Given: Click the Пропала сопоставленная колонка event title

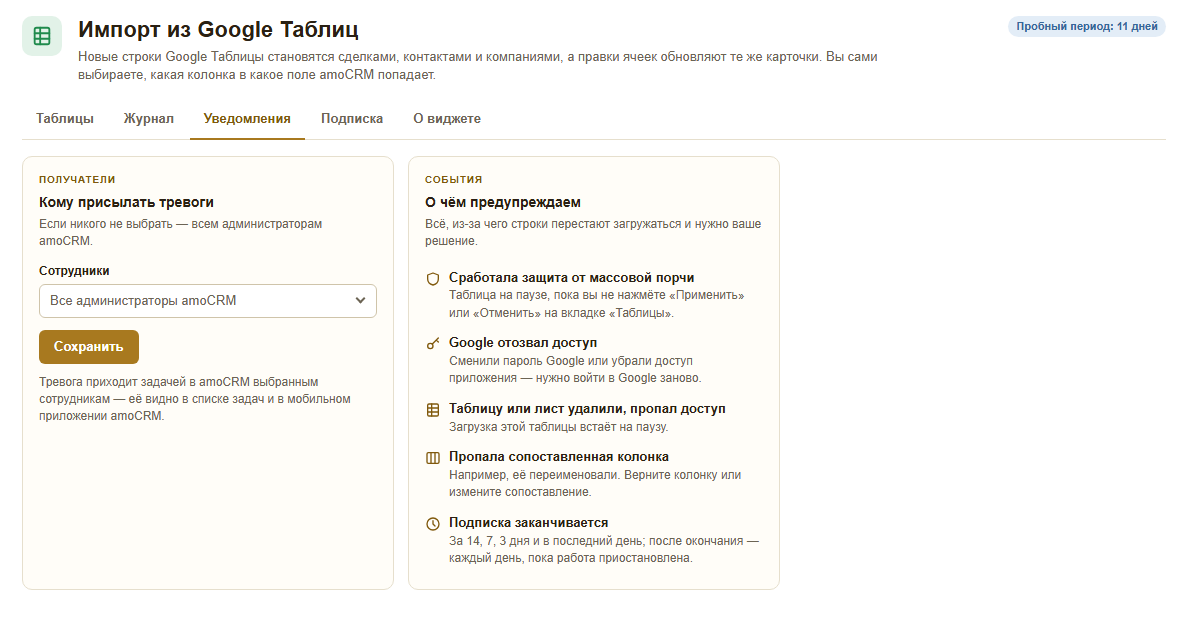Looking at the screenshot, I should click(558, 457).
